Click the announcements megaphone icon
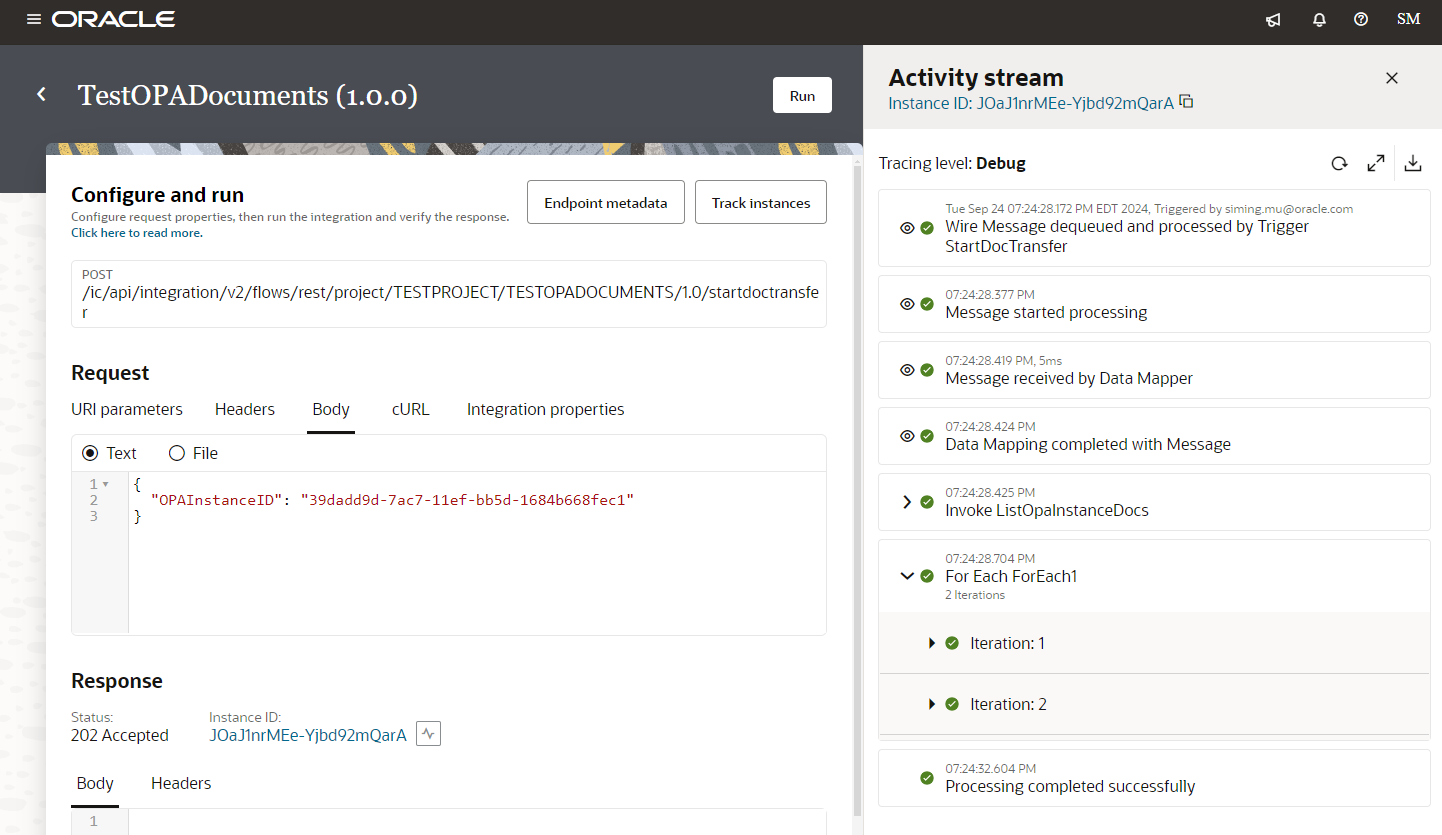Image resolution: width=1442 pixels, height=835 pixels. tap(1273, 20)
